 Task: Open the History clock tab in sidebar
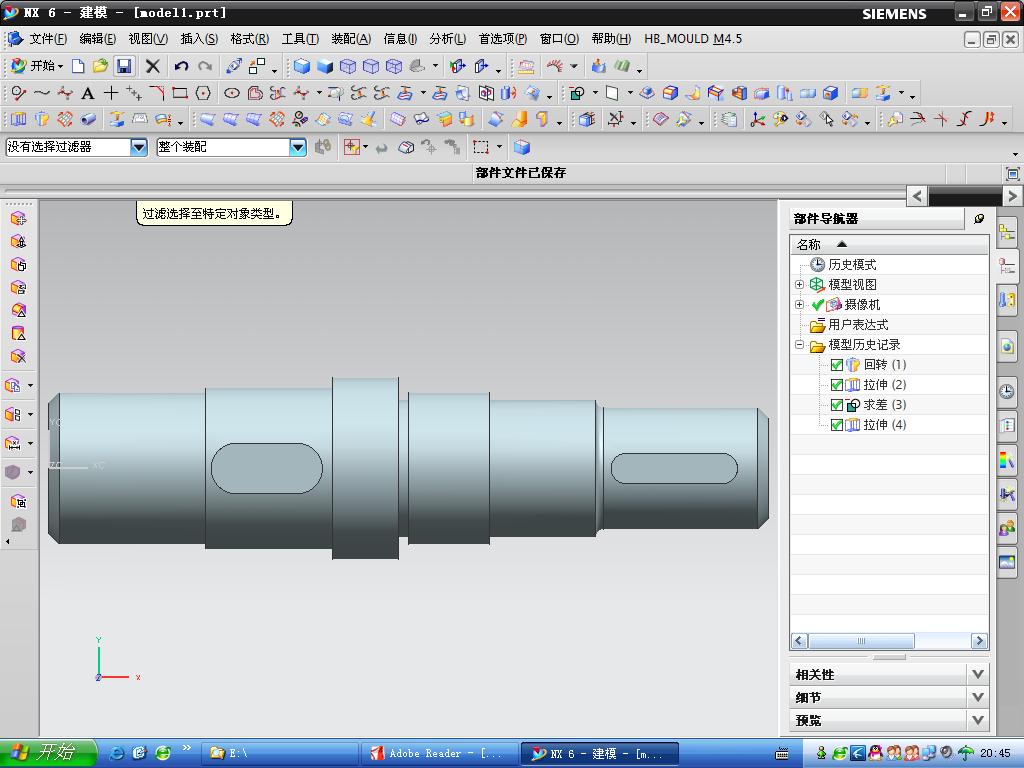coord(1007,392)
